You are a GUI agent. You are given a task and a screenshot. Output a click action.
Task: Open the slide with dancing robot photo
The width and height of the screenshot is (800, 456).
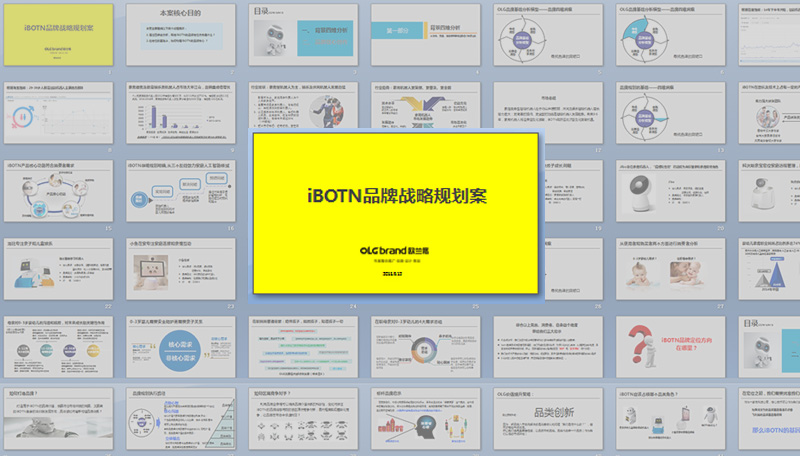pos(303,105)
